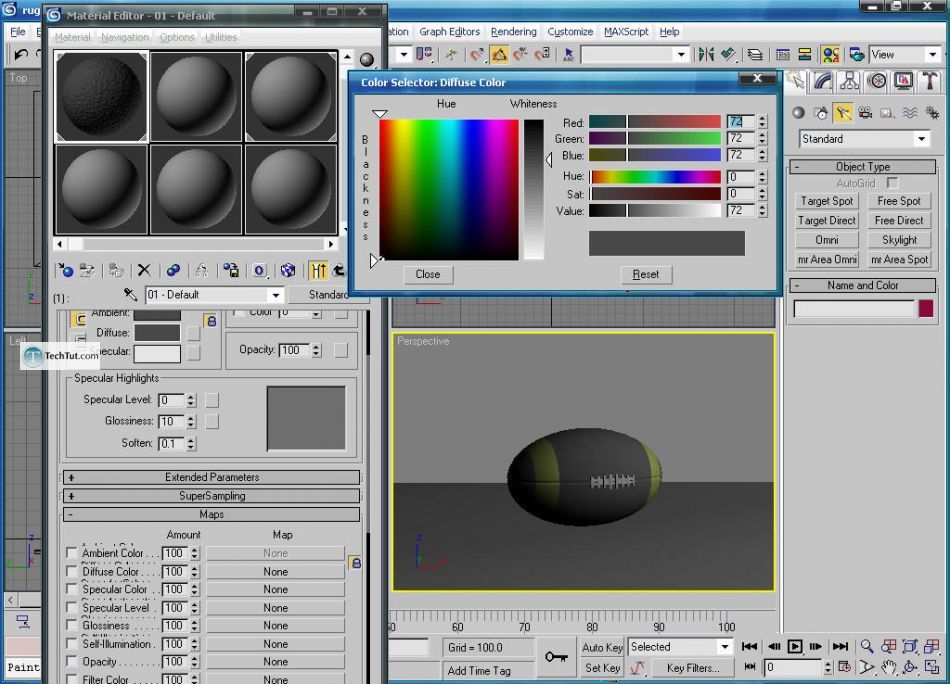Click Close in the Color Selector
The height and width of the screenshot is (684, 950).
[x=428, y=274]
